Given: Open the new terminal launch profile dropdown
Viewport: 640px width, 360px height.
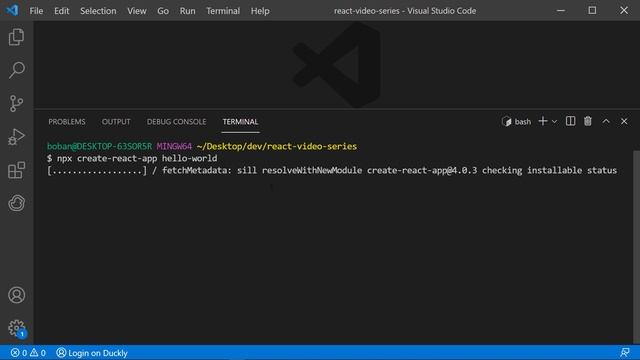Looking at the screenshot, I should [554, 122].
